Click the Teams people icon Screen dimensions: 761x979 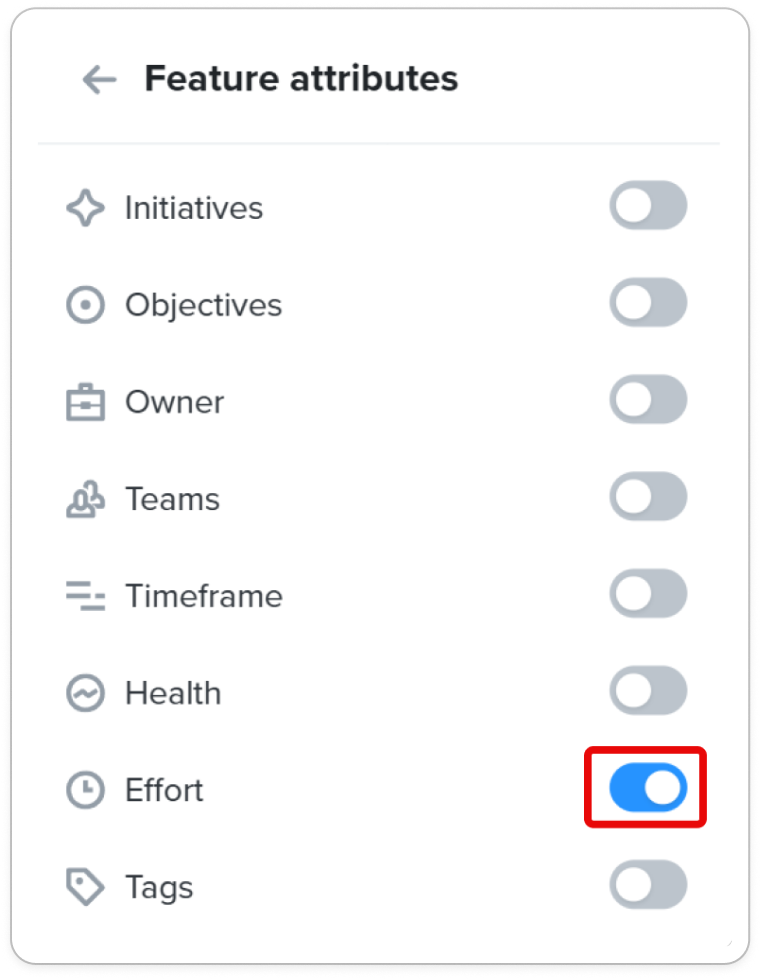(86, 499)
